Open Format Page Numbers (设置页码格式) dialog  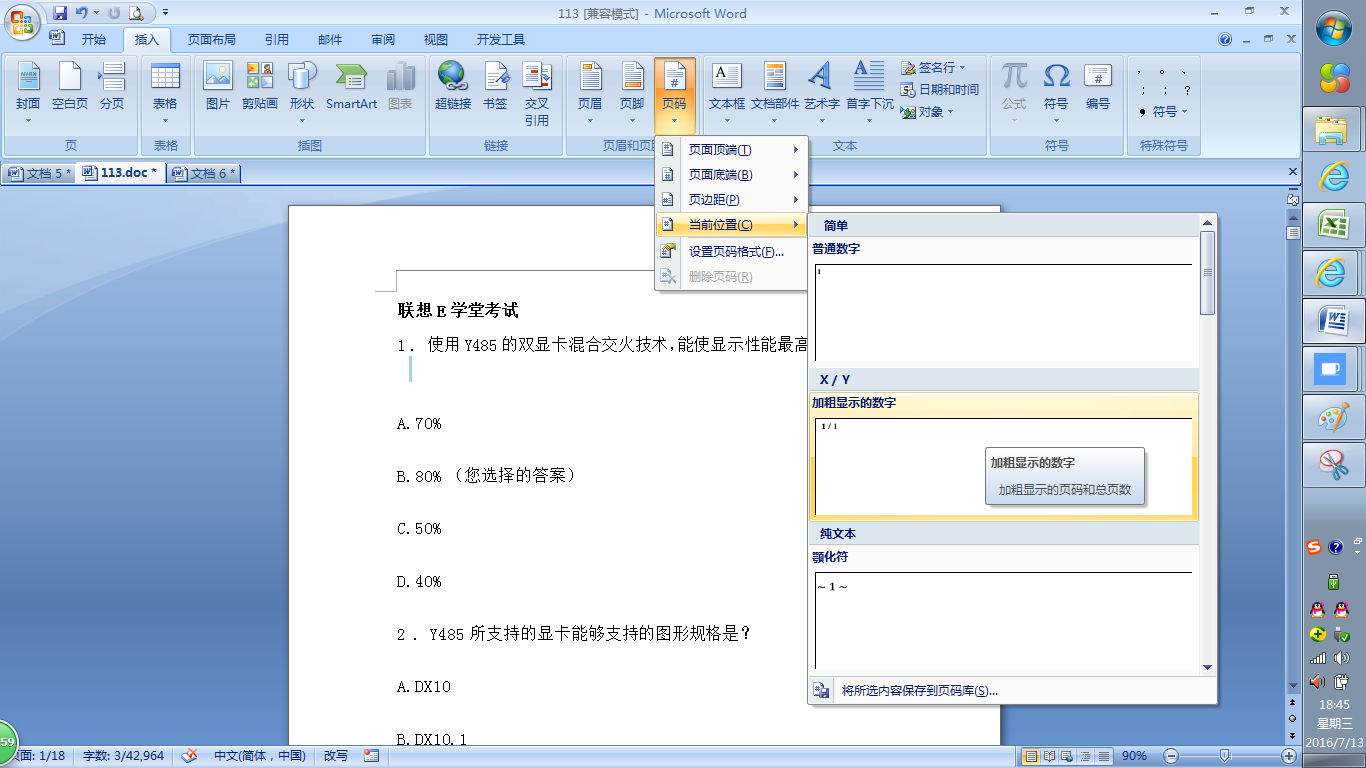[731, 252]
